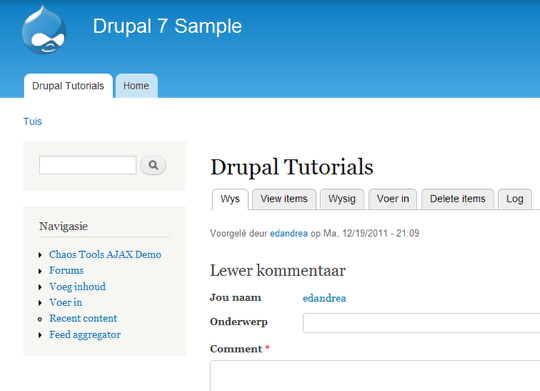Image resolution: width=540 pixels, height=391 pixels.
Task: Go to the Home main menu tab
Action: point(136,86)
